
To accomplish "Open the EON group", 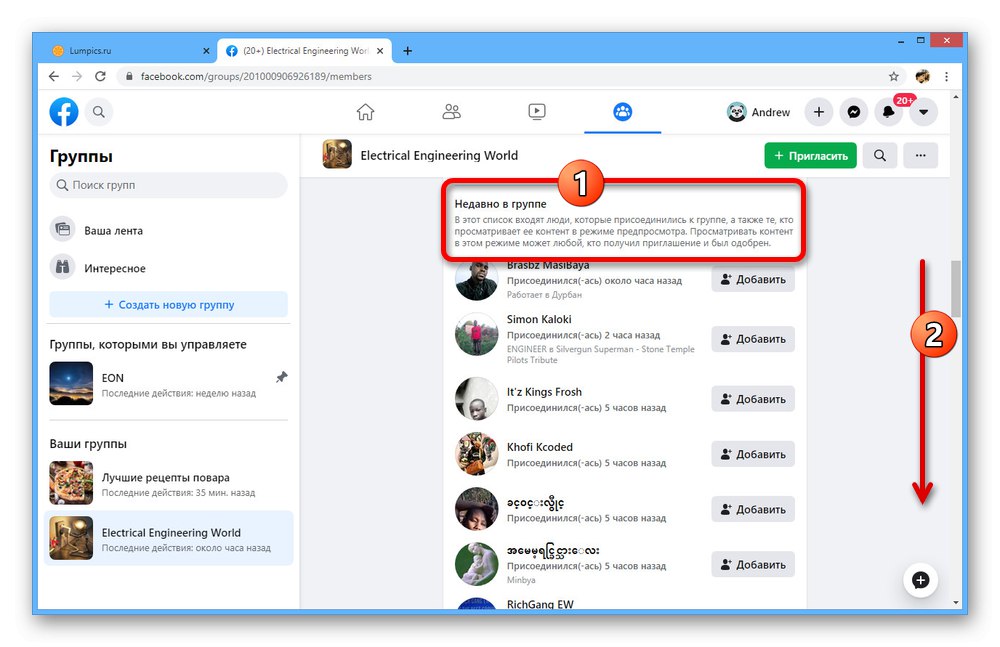I will click(x=168, y=384).
